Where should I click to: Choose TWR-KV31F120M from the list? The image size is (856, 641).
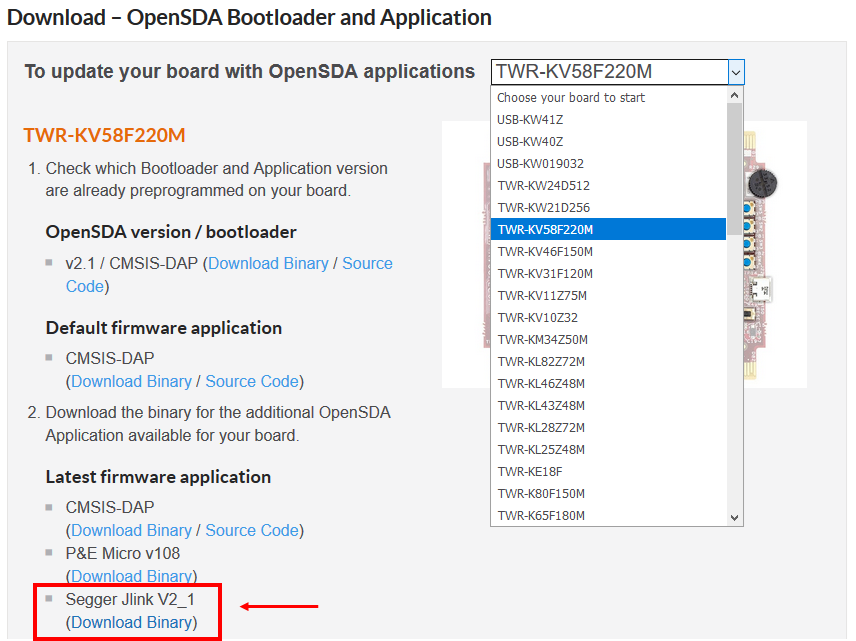point(545,274)
